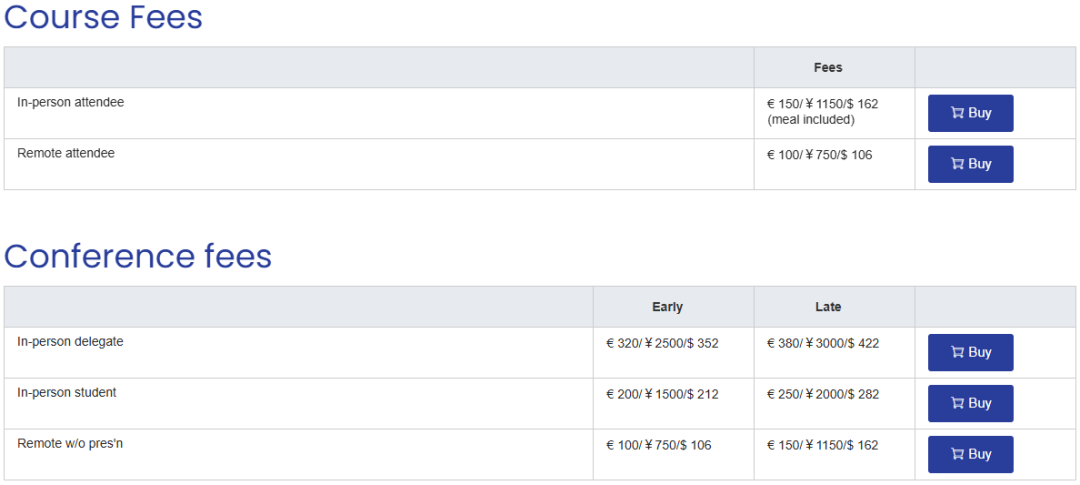Click the In-person student label

click(x=67, y=393)
